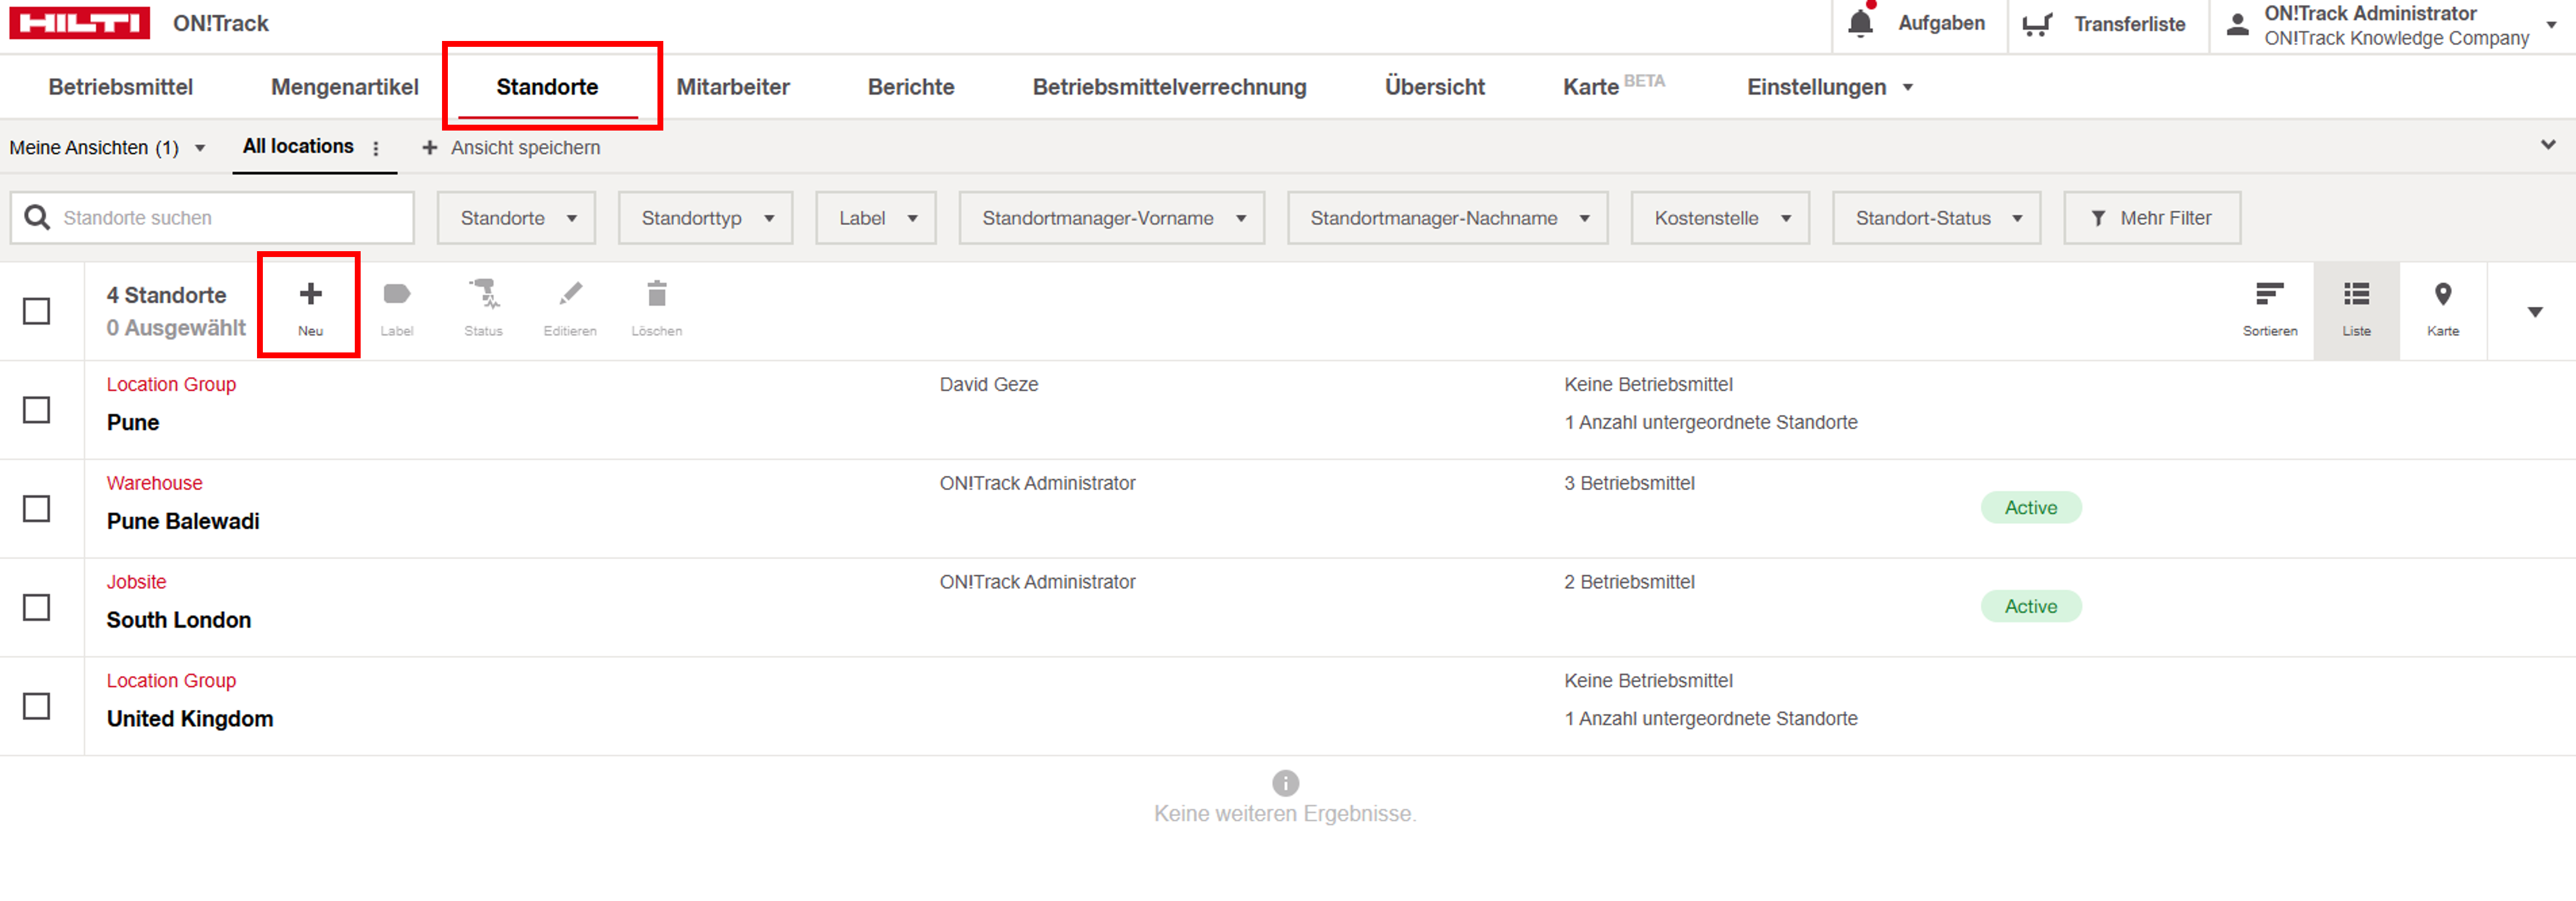2576x901 pixels.
Task: Click the Löschen trash icon
Action: point(657,294)
